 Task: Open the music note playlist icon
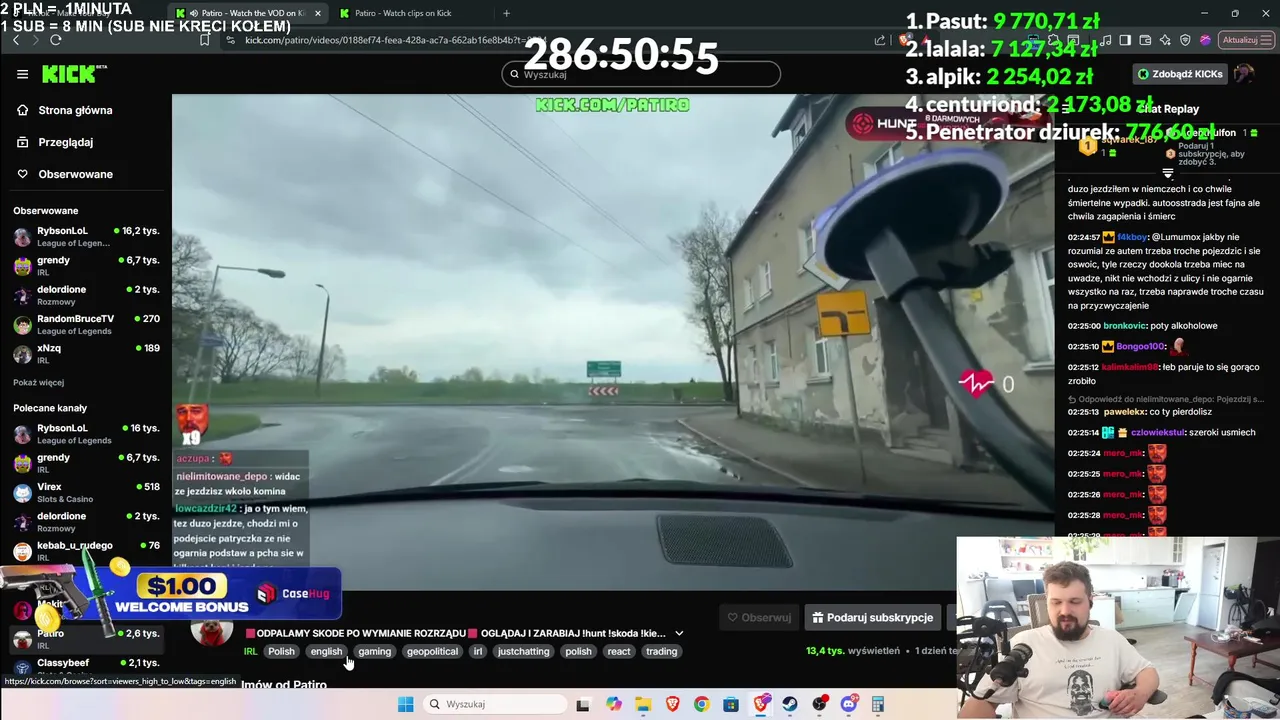click(x=1105, y=40)
